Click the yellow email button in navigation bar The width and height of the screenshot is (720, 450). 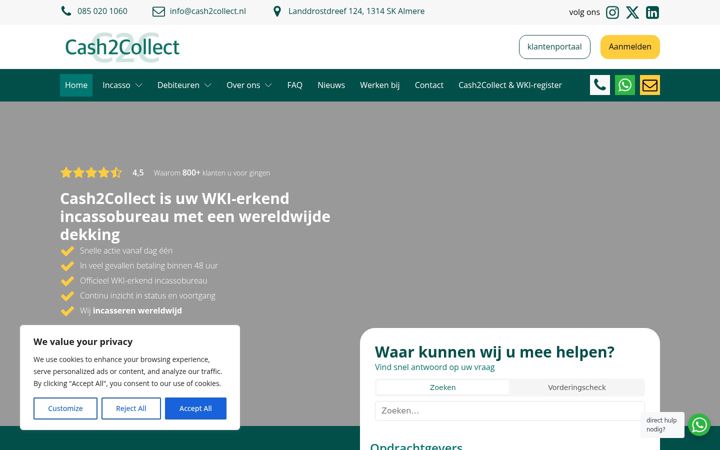coord(650,85)
